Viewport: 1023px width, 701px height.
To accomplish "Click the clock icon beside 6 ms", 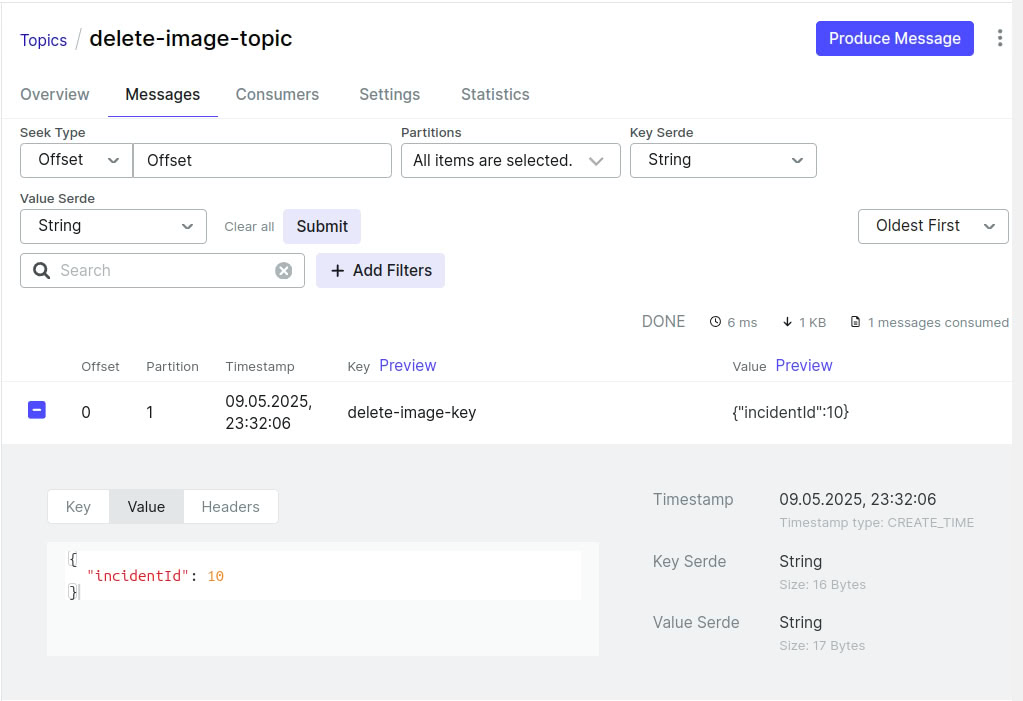I will (x=715, y=322).
